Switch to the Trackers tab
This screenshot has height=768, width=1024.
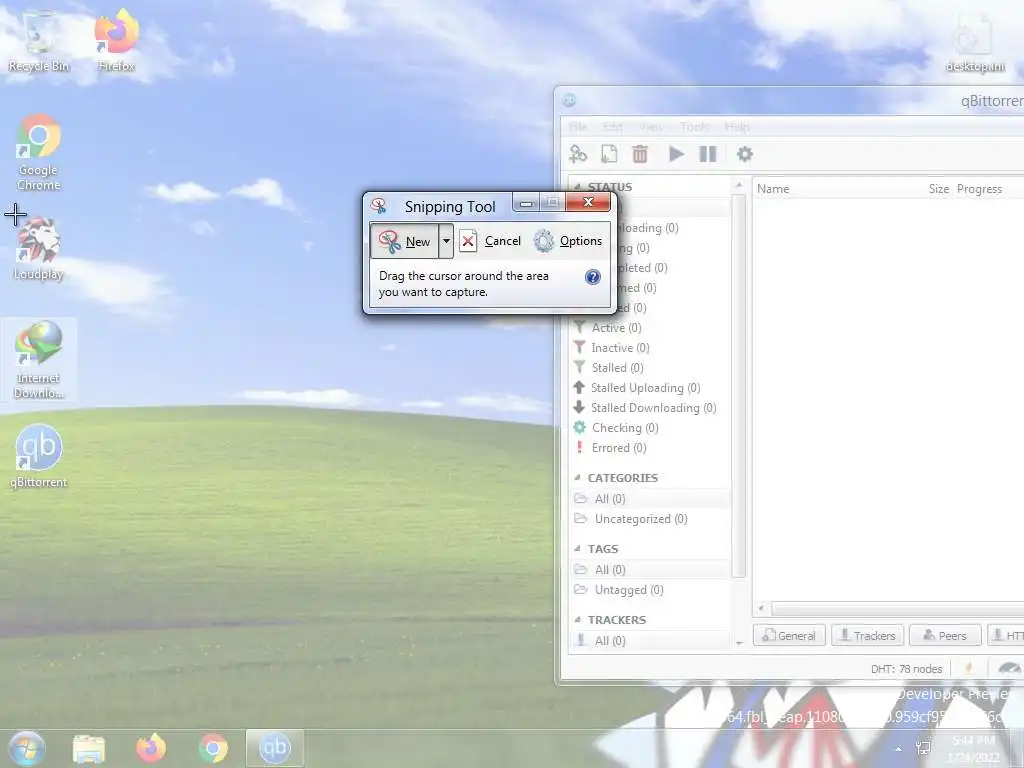[x=867, y=635]
